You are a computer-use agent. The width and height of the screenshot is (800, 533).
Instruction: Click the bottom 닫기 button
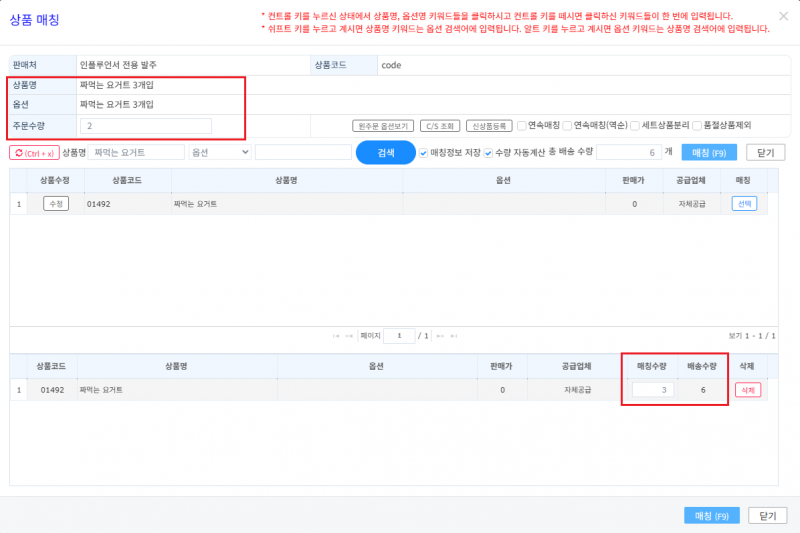(768, 516)
